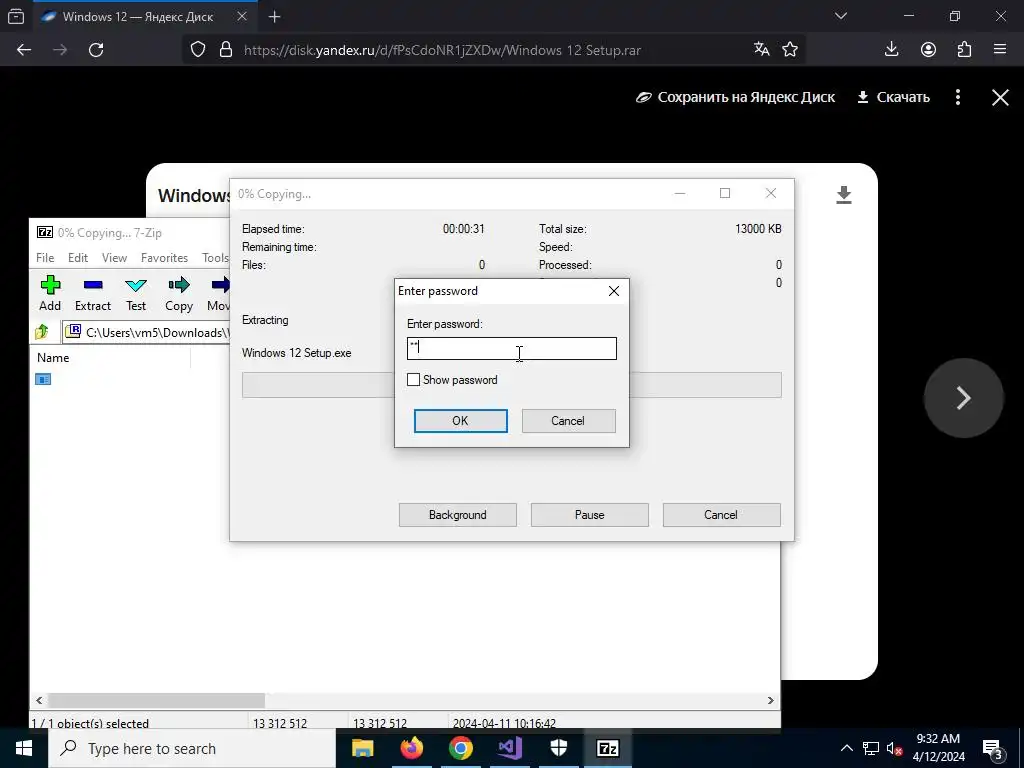Click the Test icon in 7-Zip toolbar
This screenshot has width=1024, height=768.
click(136, 285)
